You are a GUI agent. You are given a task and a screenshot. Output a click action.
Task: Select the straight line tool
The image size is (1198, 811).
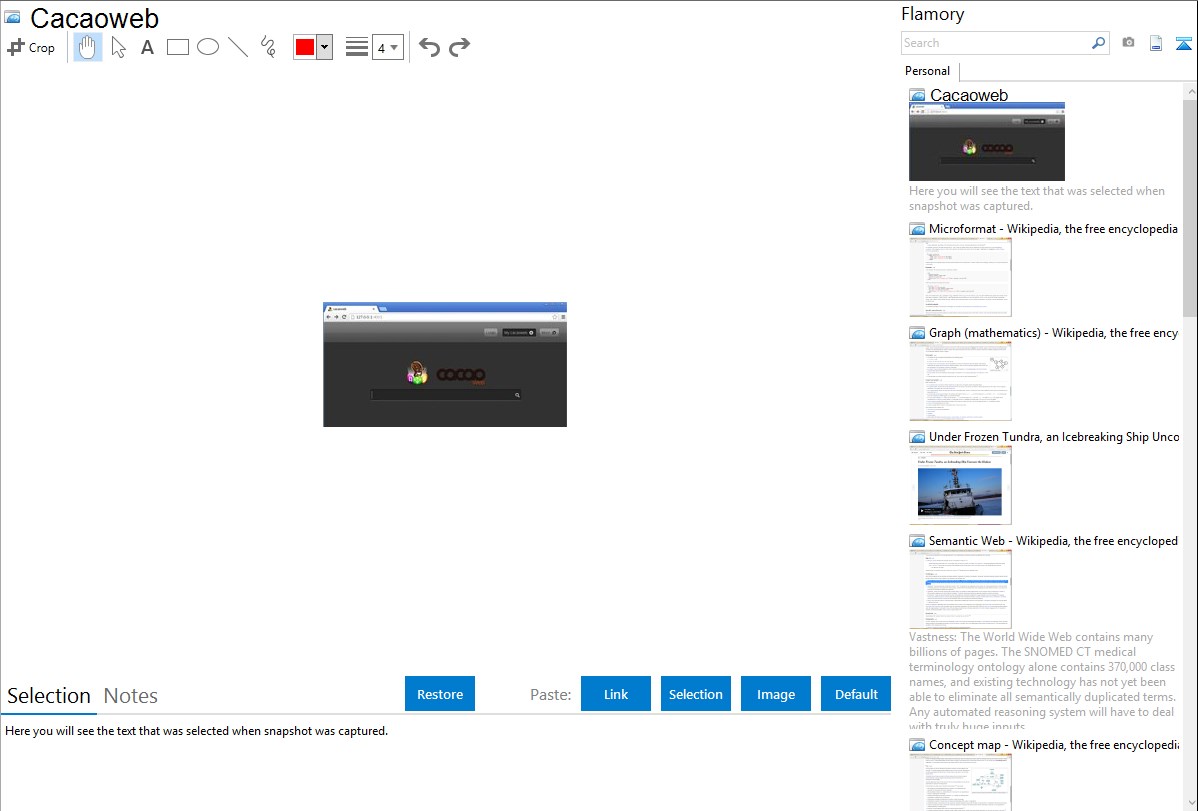point(238,47)
